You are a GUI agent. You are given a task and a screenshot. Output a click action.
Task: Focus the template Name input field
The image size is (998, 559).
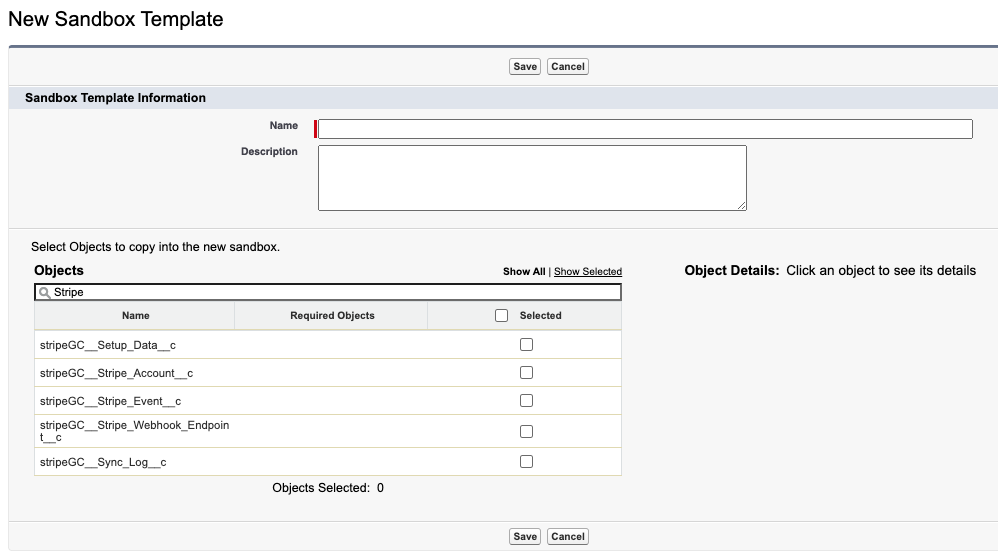point(645,129)
